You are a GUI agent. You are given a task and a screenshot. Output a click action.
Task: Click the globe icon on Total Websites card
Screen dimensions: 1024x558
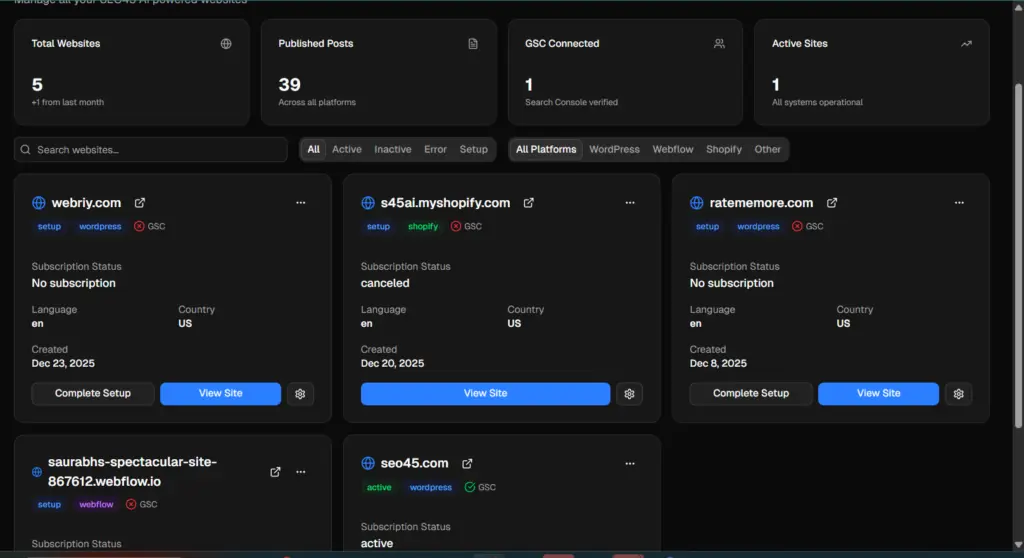coord(226,44)
